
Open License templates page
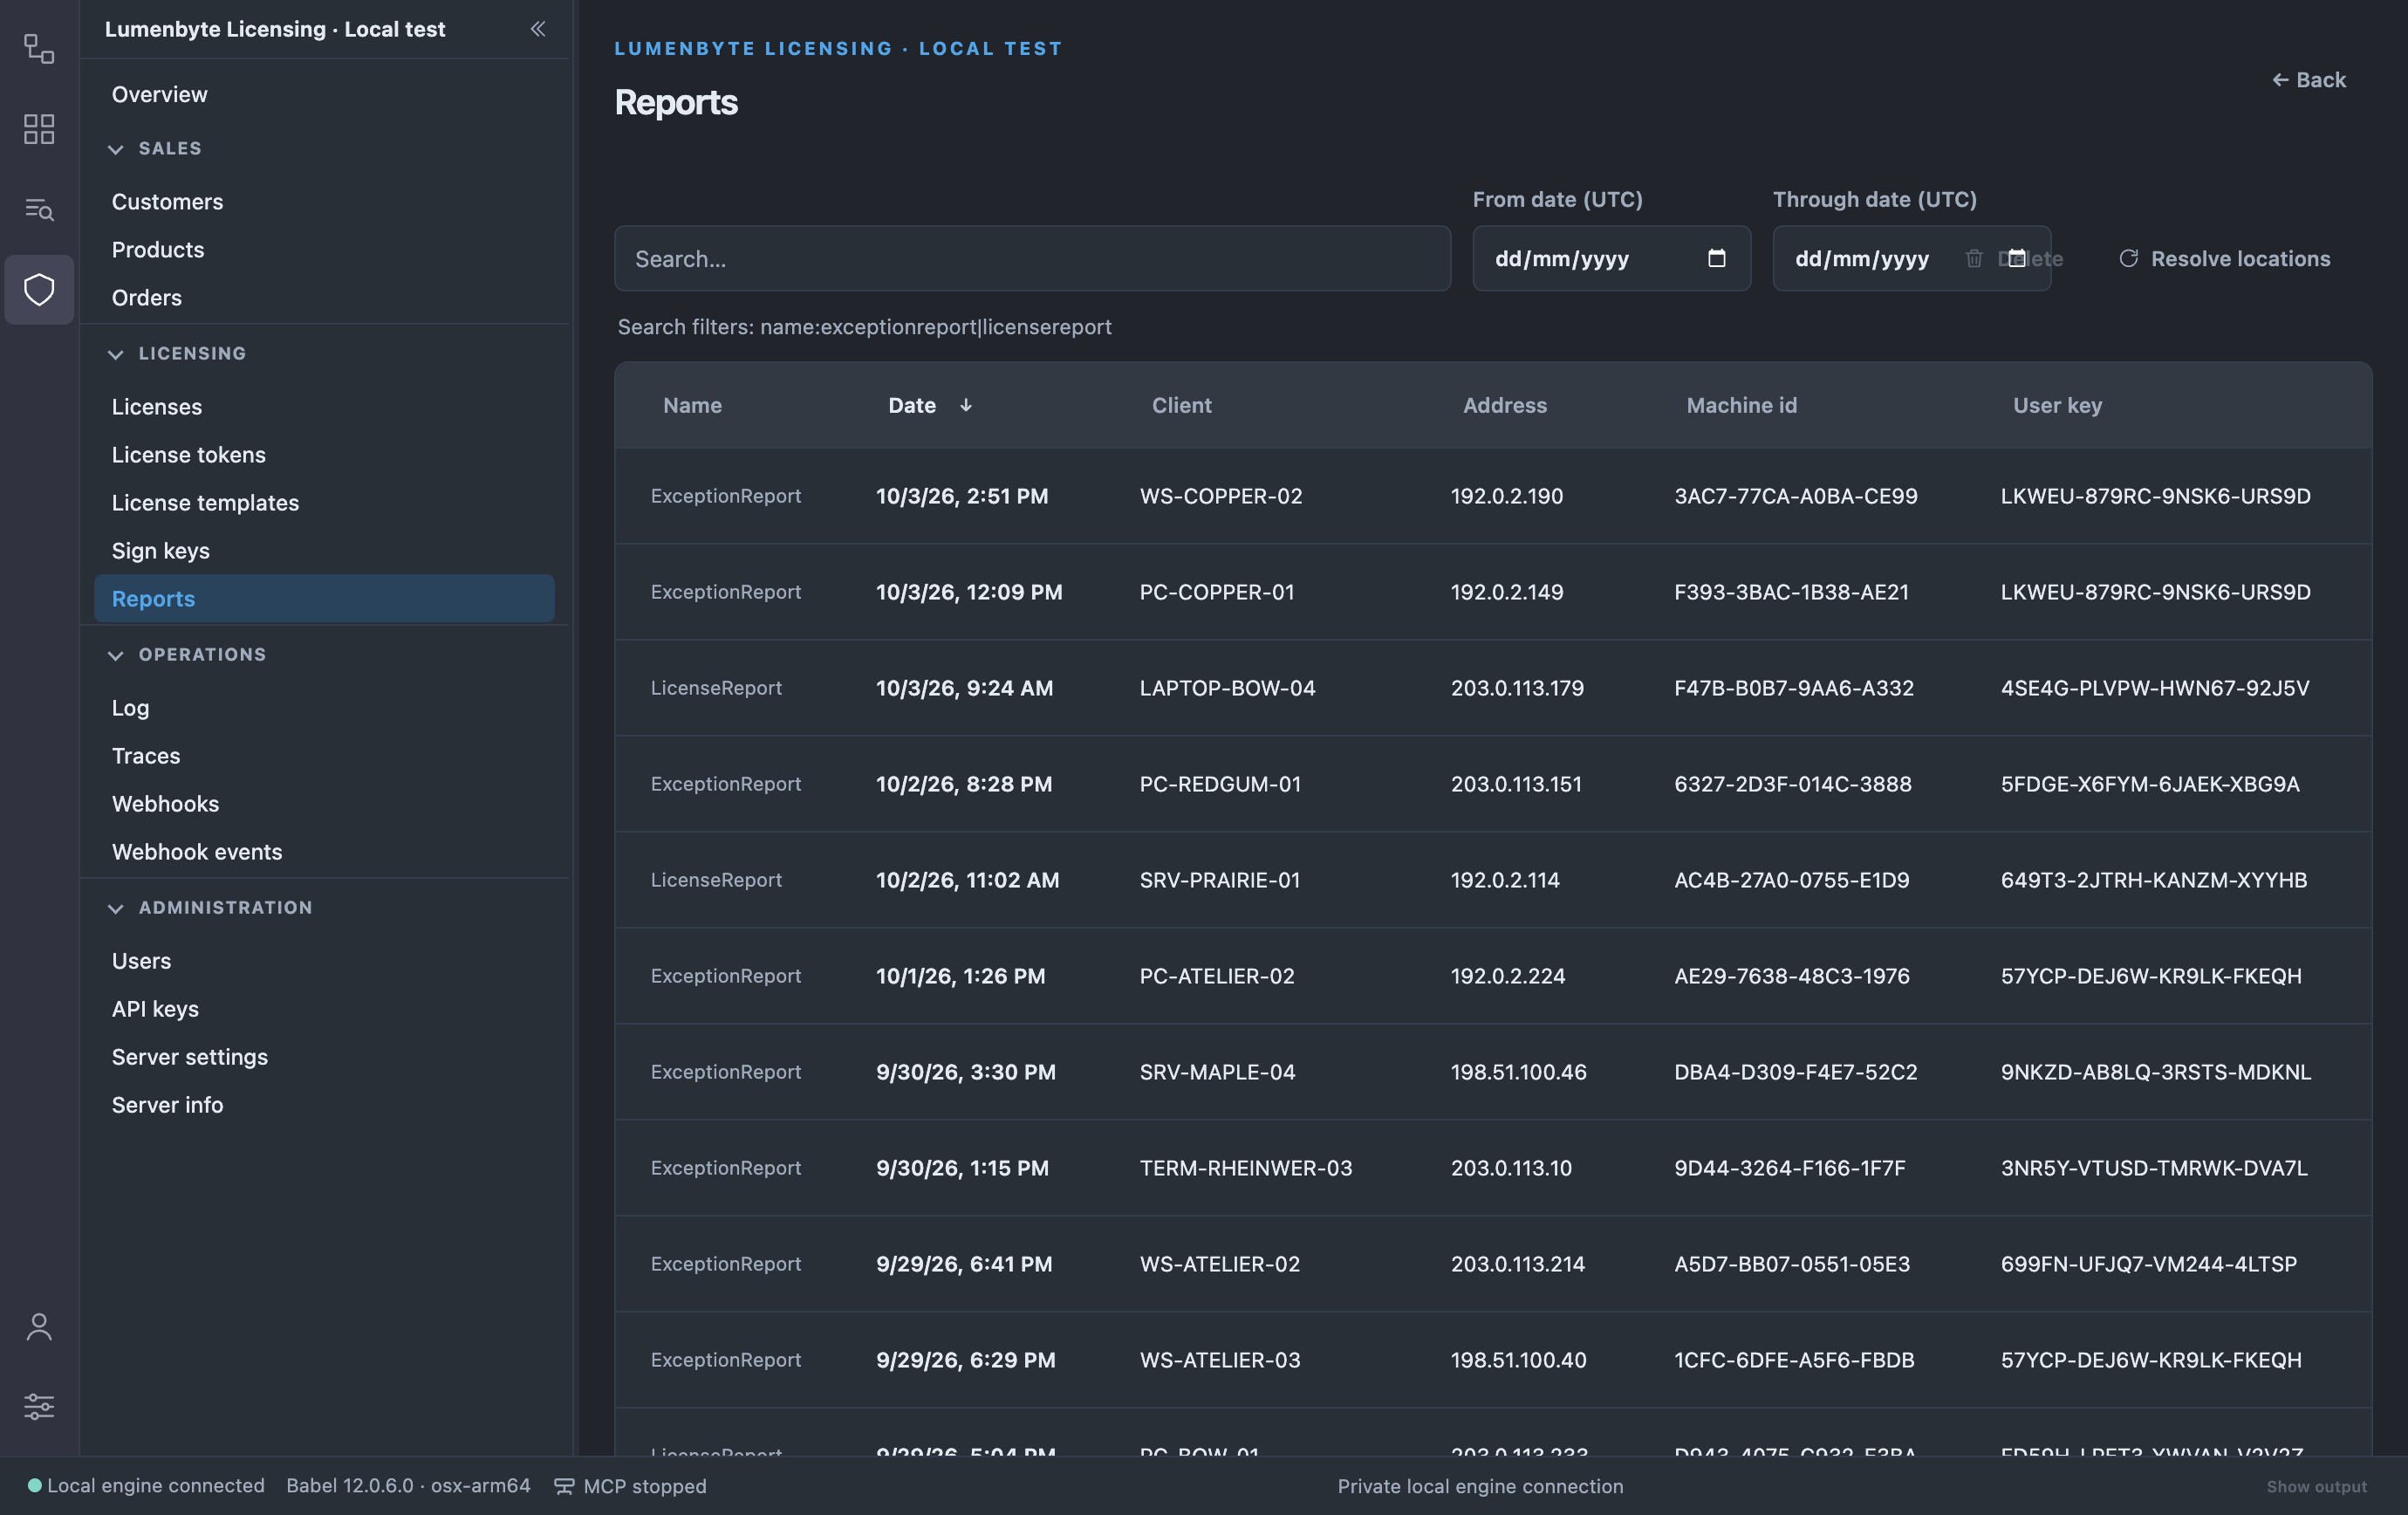coord(324,502)
